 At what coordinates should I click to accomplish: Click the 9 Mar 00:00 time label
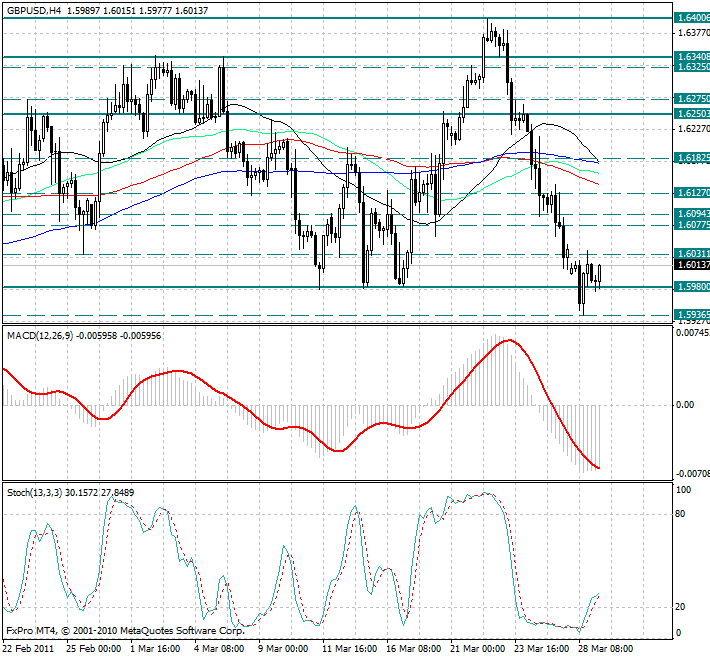pyautogui.click(x=283, y=649)
